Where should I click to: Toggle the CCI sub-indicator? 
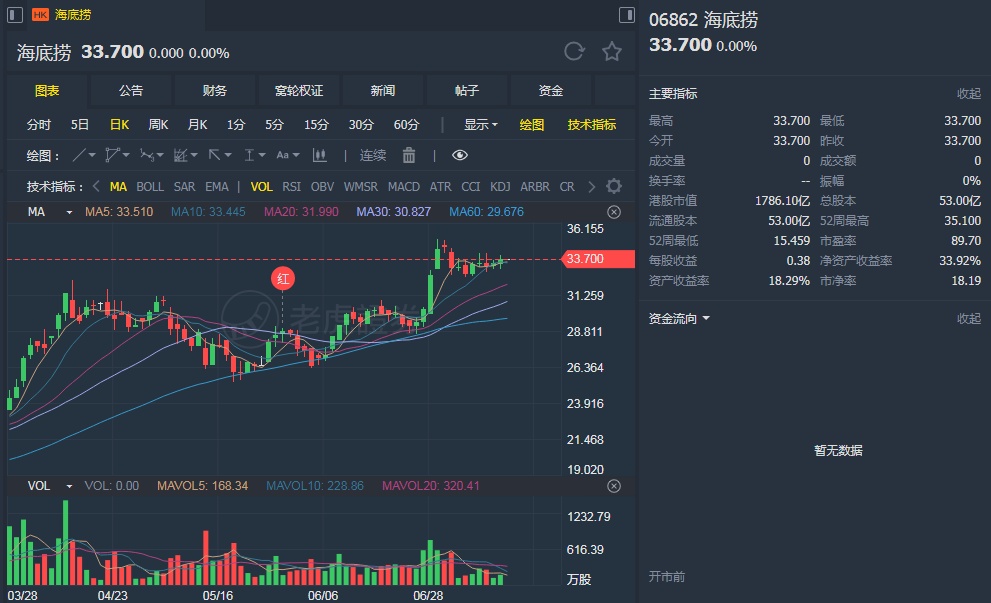(x=470, y=186)
